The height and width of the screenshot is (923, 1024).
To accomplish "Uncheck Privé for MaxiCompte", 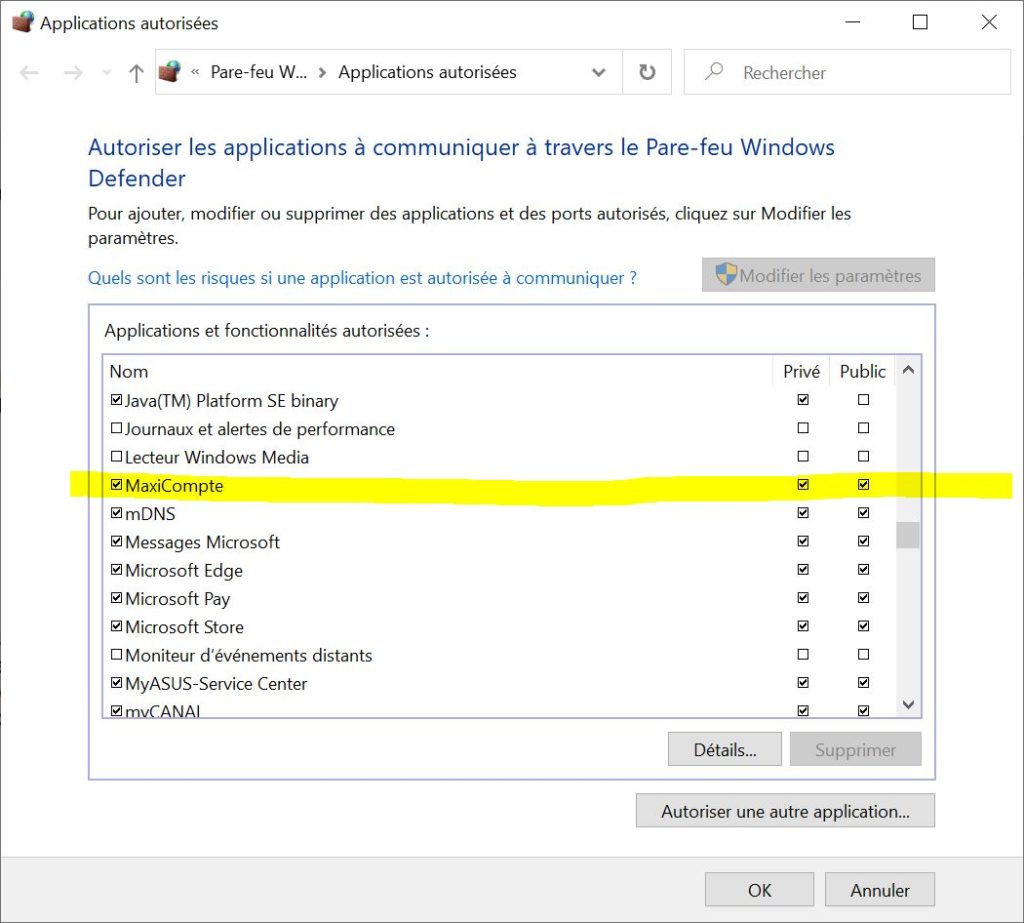I will click(x=803, y=485).
